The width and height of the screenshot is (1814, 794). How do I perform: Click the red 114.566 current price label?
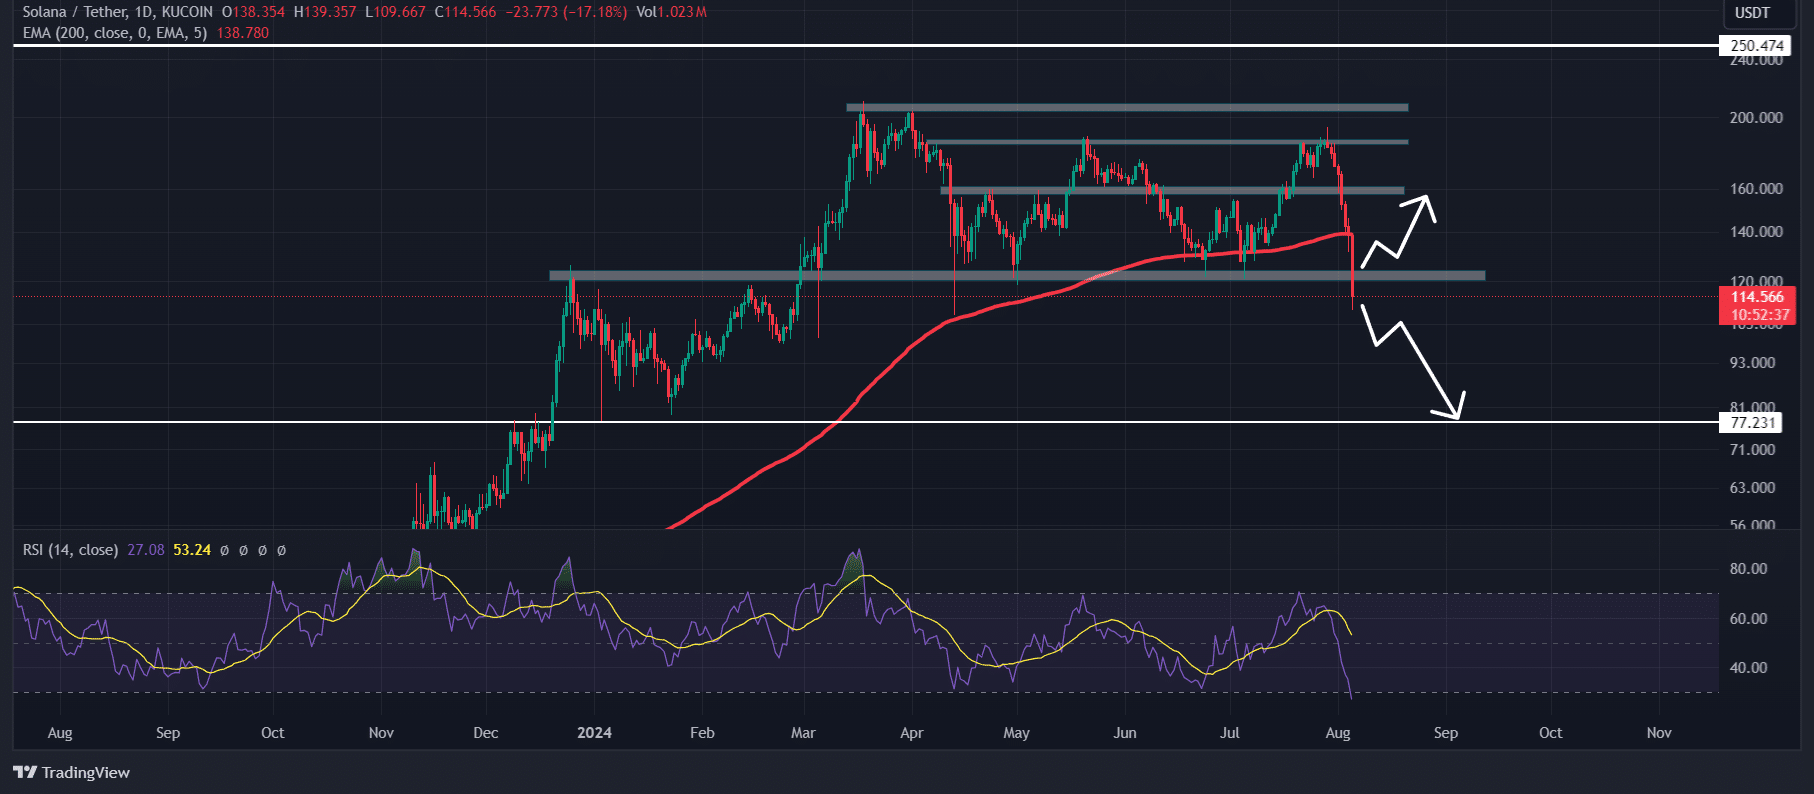point(1757,297)
